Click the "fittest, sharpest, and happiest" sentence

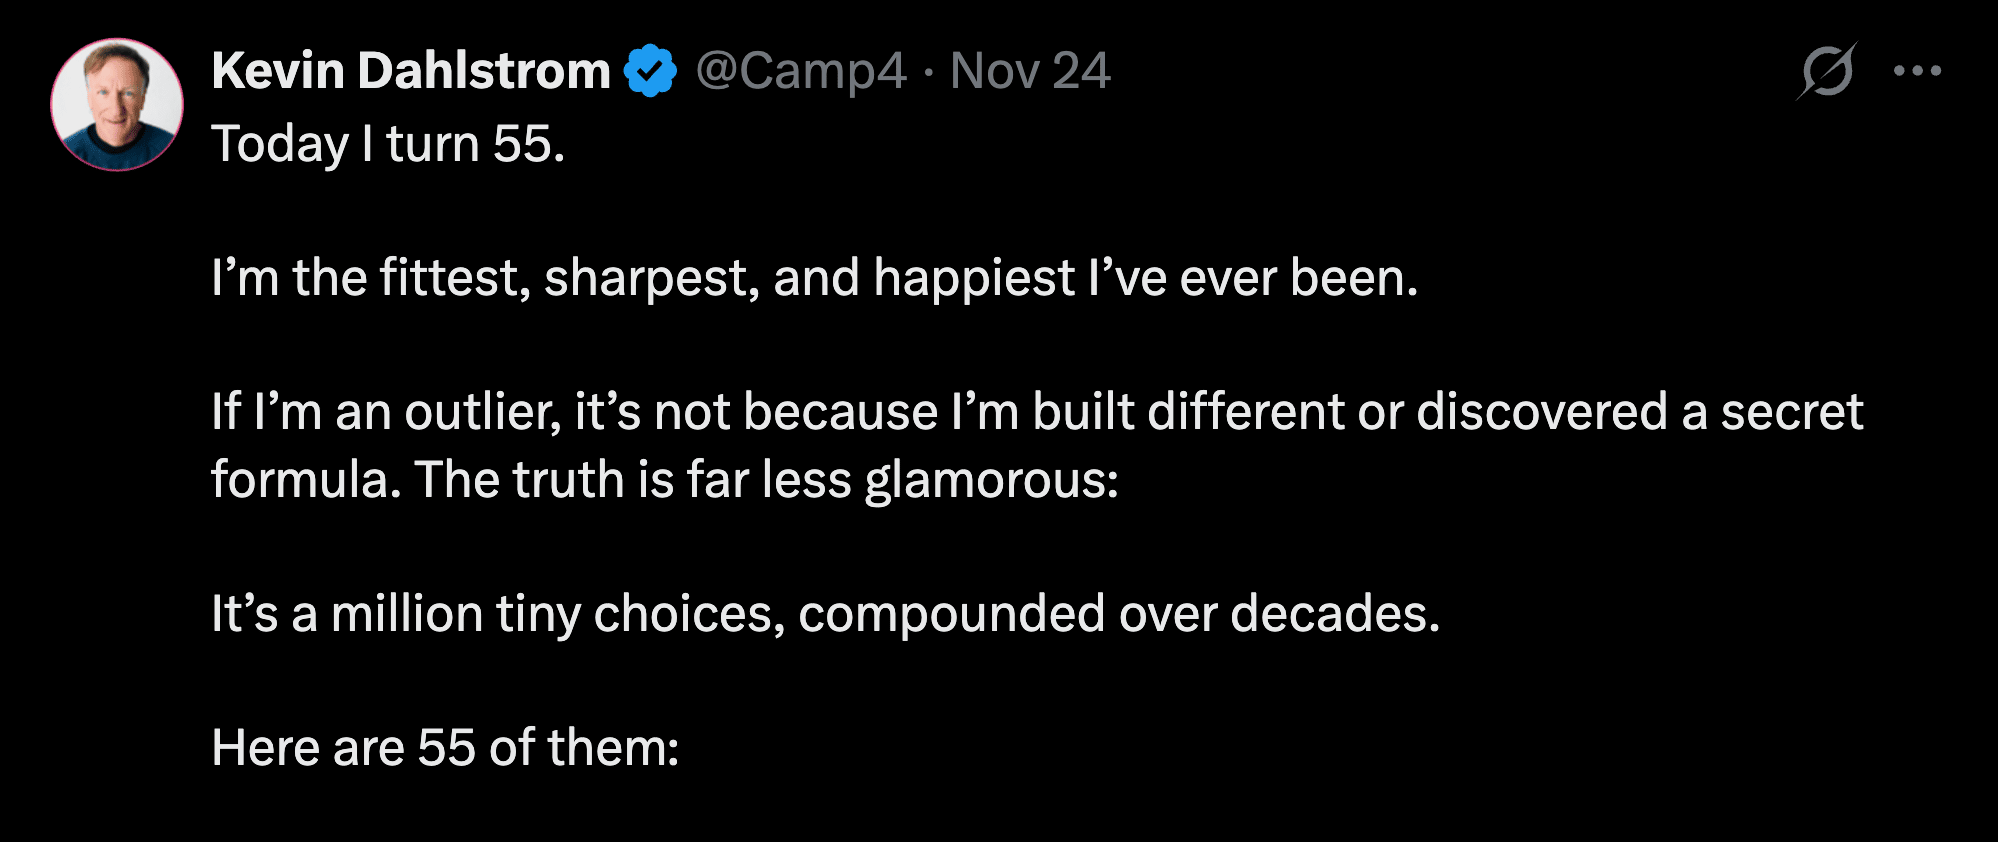pyautogui.click(x=814, y=278)
